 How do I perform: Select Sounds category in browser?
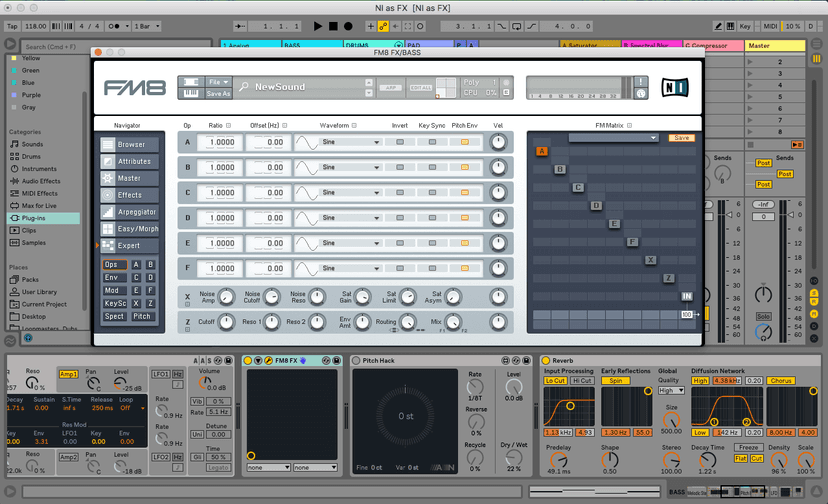click(32, 144)
